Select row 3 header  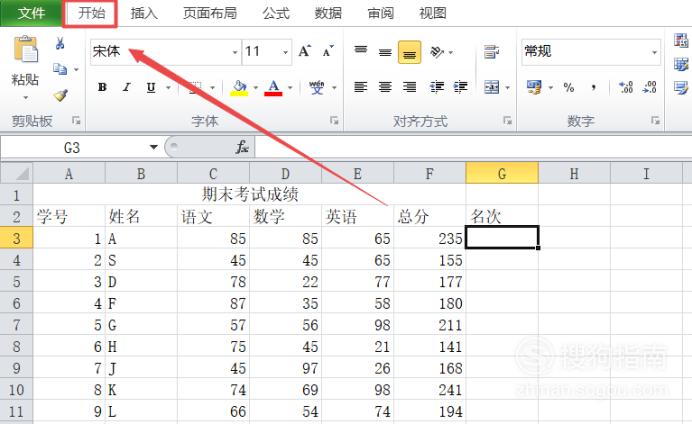[x=16, y=238]
